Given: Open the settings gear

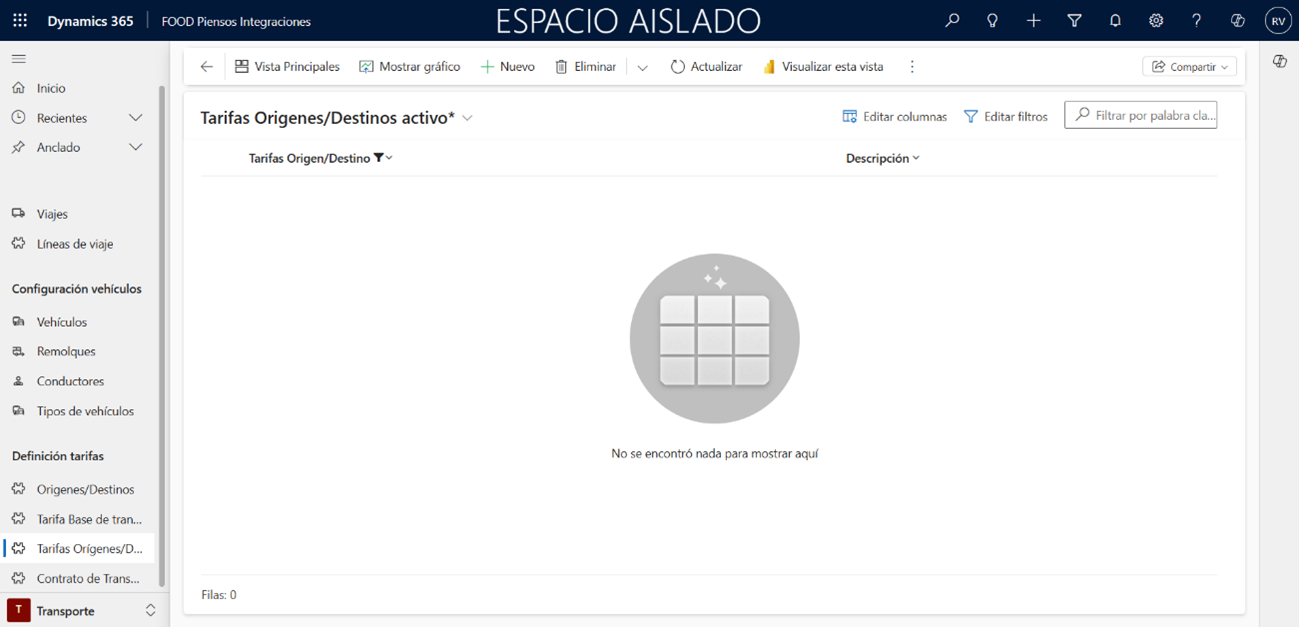Looking at the screenshot, I should [x=1156, y=21].
